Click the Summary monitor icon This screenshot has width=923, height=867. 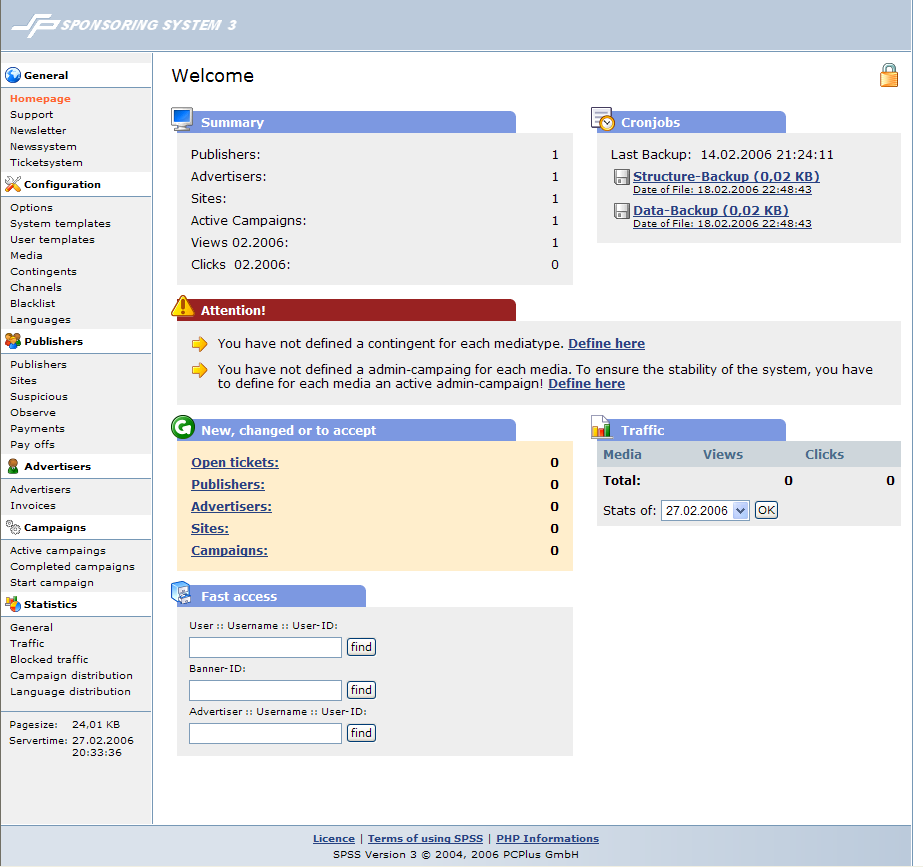tap(182, 120)
